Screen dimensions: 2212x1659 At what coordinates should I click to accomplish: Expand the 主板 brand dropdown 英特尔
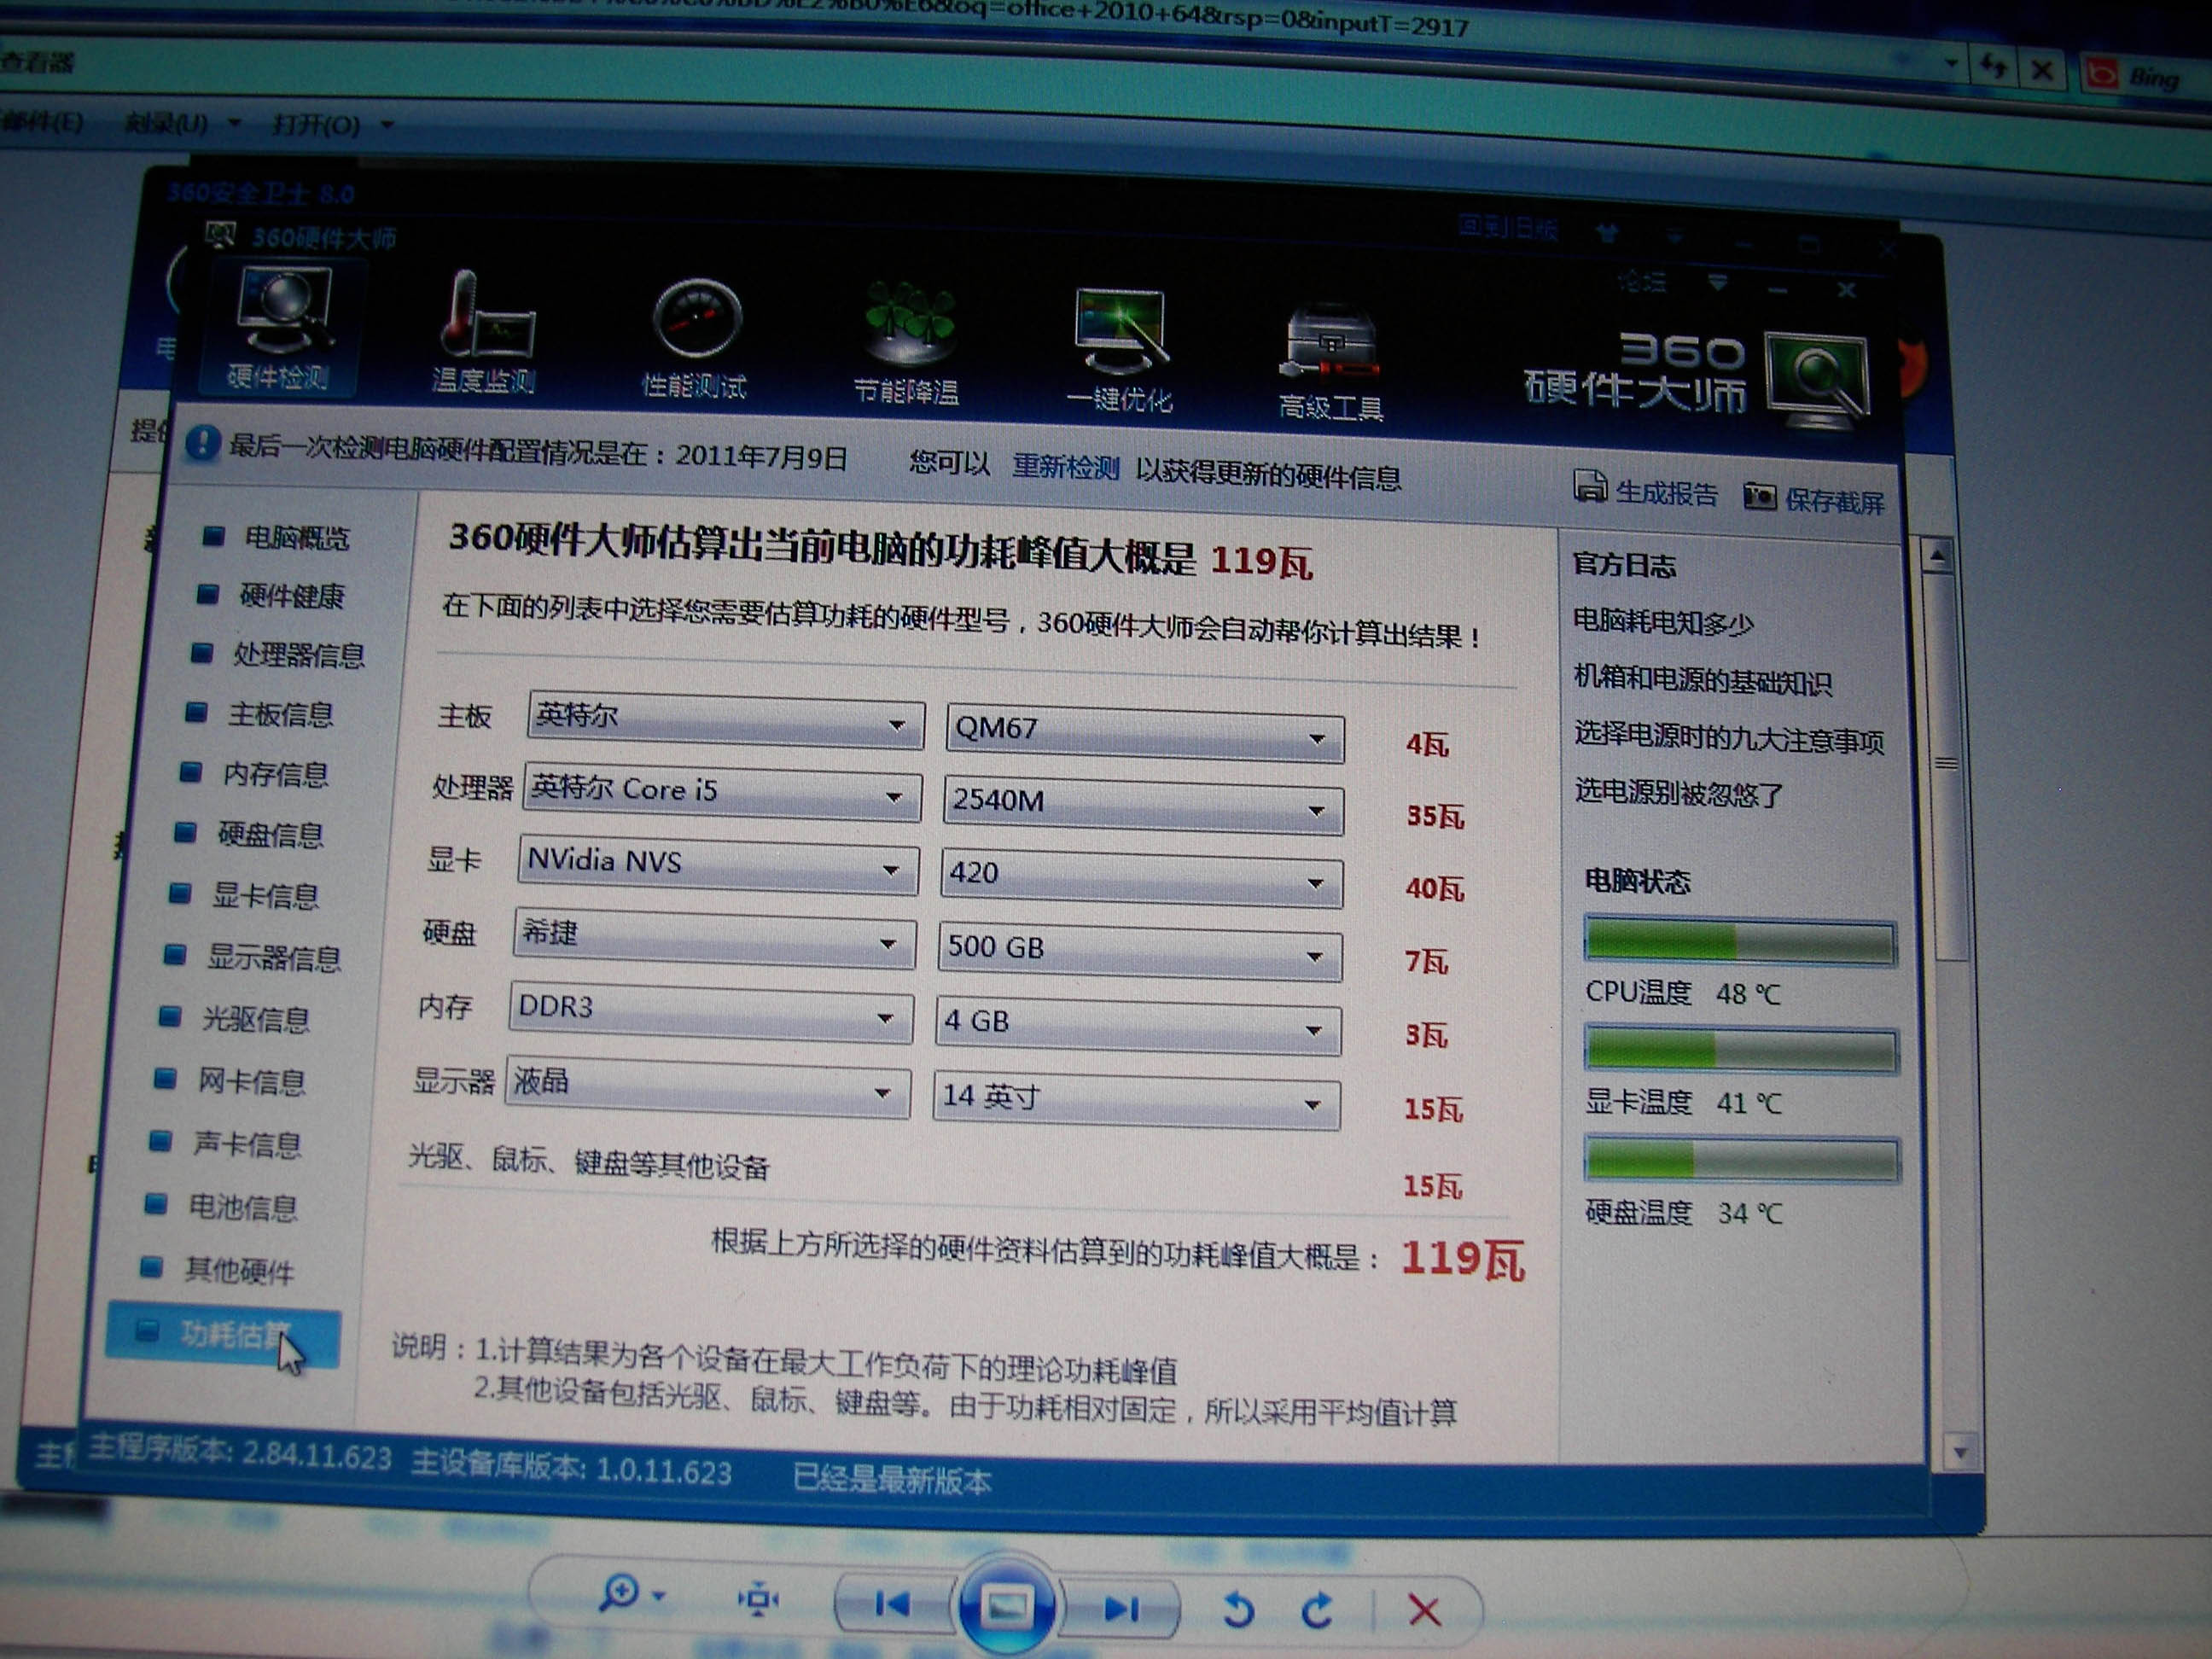tap(725, 720)
